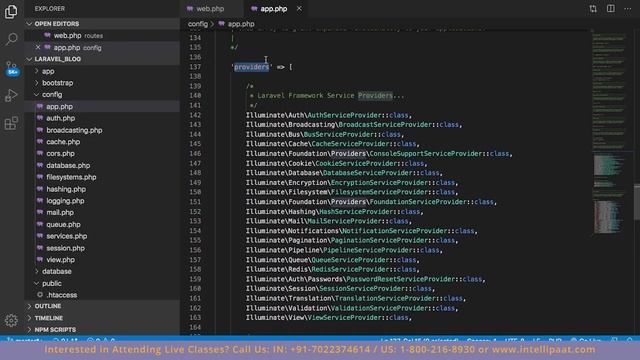Click ViewServiceProvider on line 163
Viewport: 640px width, 360px height.
[x=344, y=318]
